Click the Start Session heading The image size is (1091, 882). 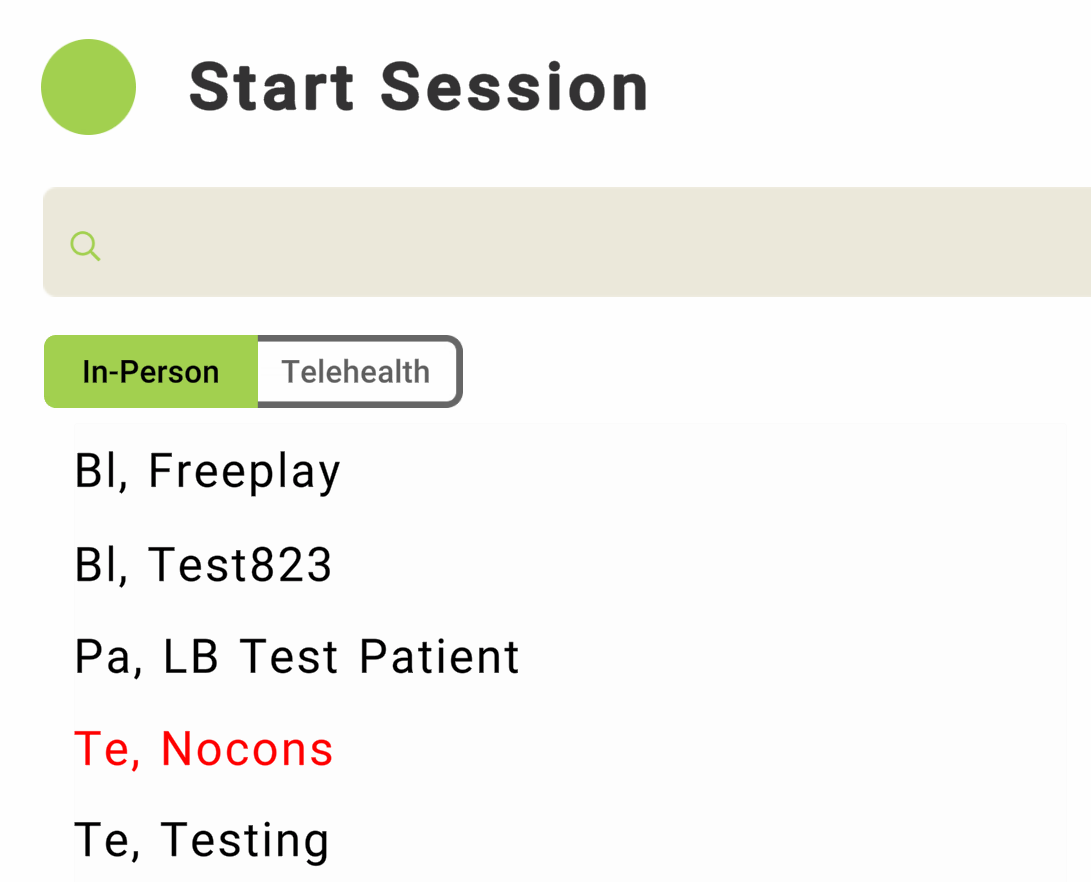419,87
